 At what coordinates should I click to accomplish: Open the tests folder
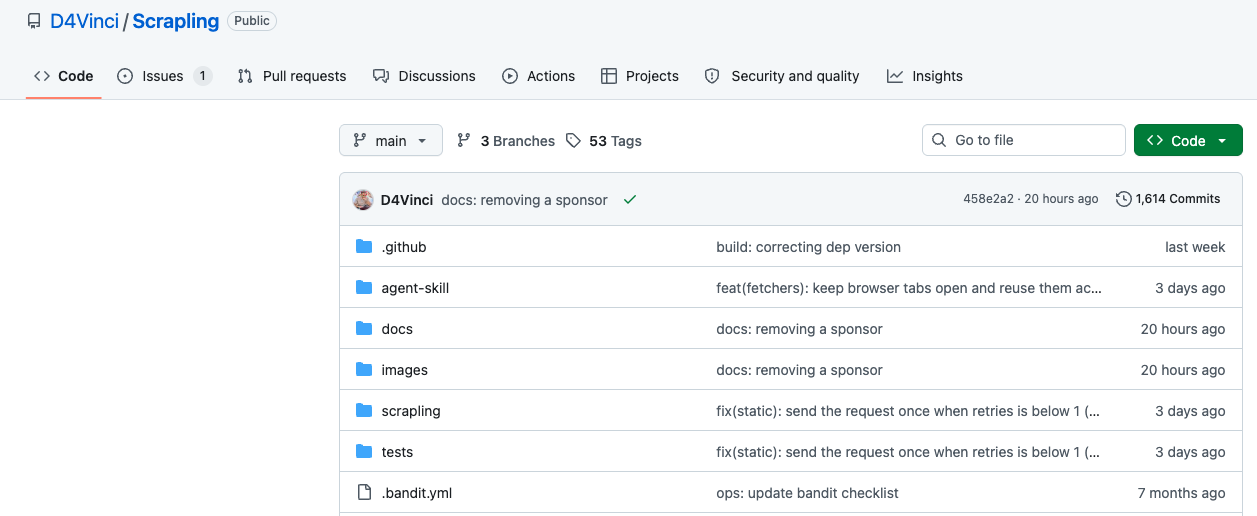click(397, 452)
